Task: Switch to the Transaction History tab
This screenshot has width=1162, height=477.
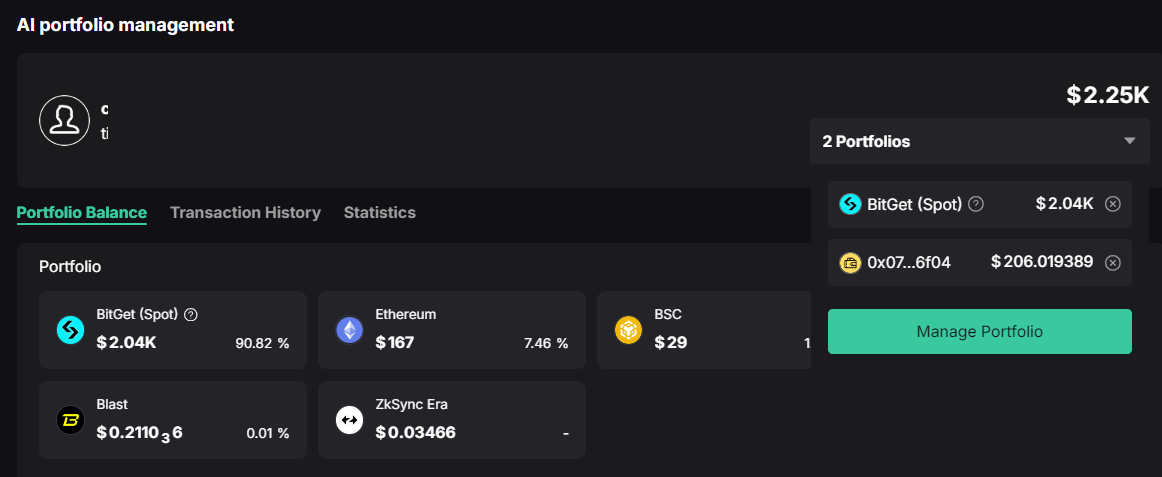Action: (x=245, y=212)
